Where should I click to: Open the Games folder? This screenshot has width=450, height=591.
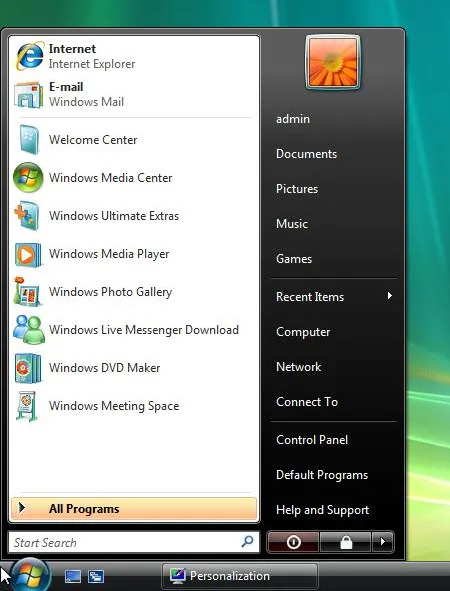(294, 259)
